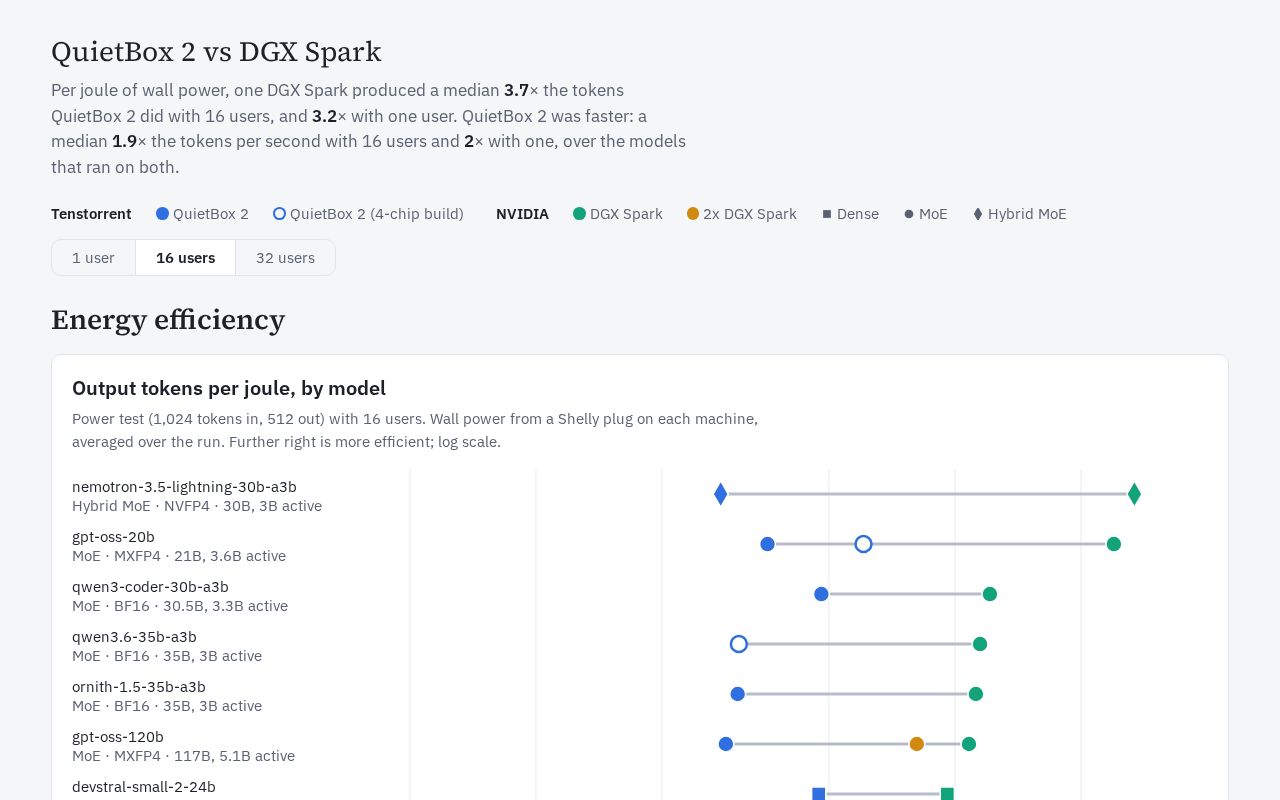Open the 32 users tab

pyautogui.click(x=285, y=258)
